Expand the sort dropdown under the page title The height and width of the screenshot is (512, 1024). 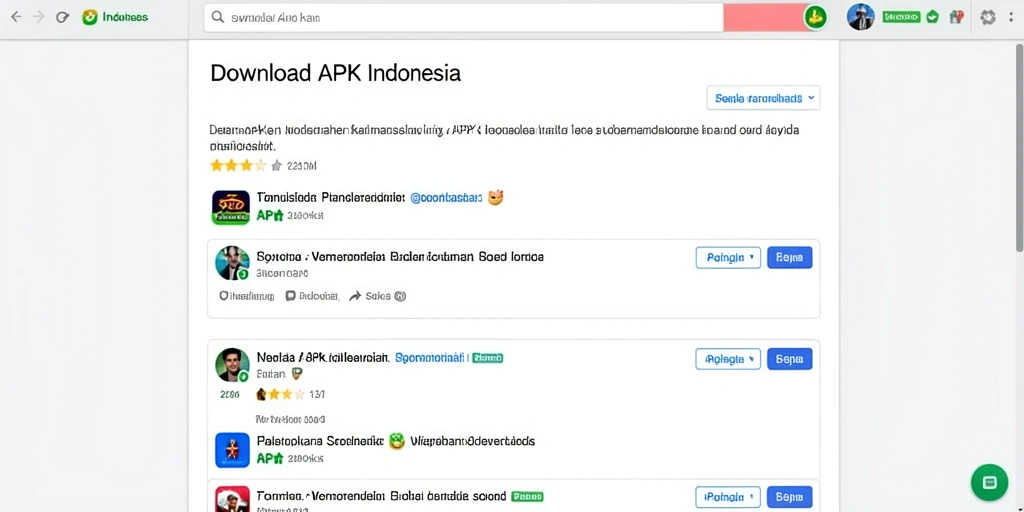coord(763,98)
